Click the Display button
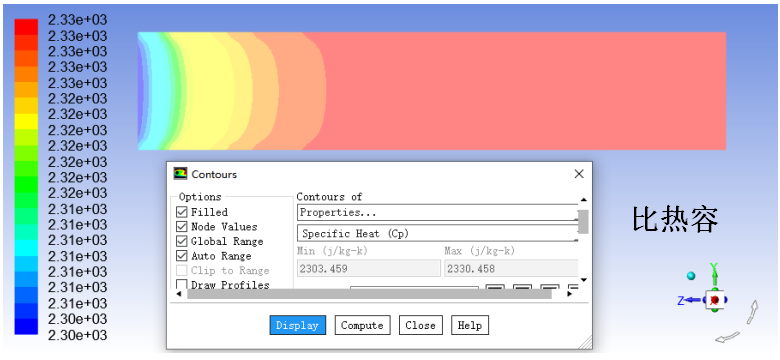 (x=297, y=325)
